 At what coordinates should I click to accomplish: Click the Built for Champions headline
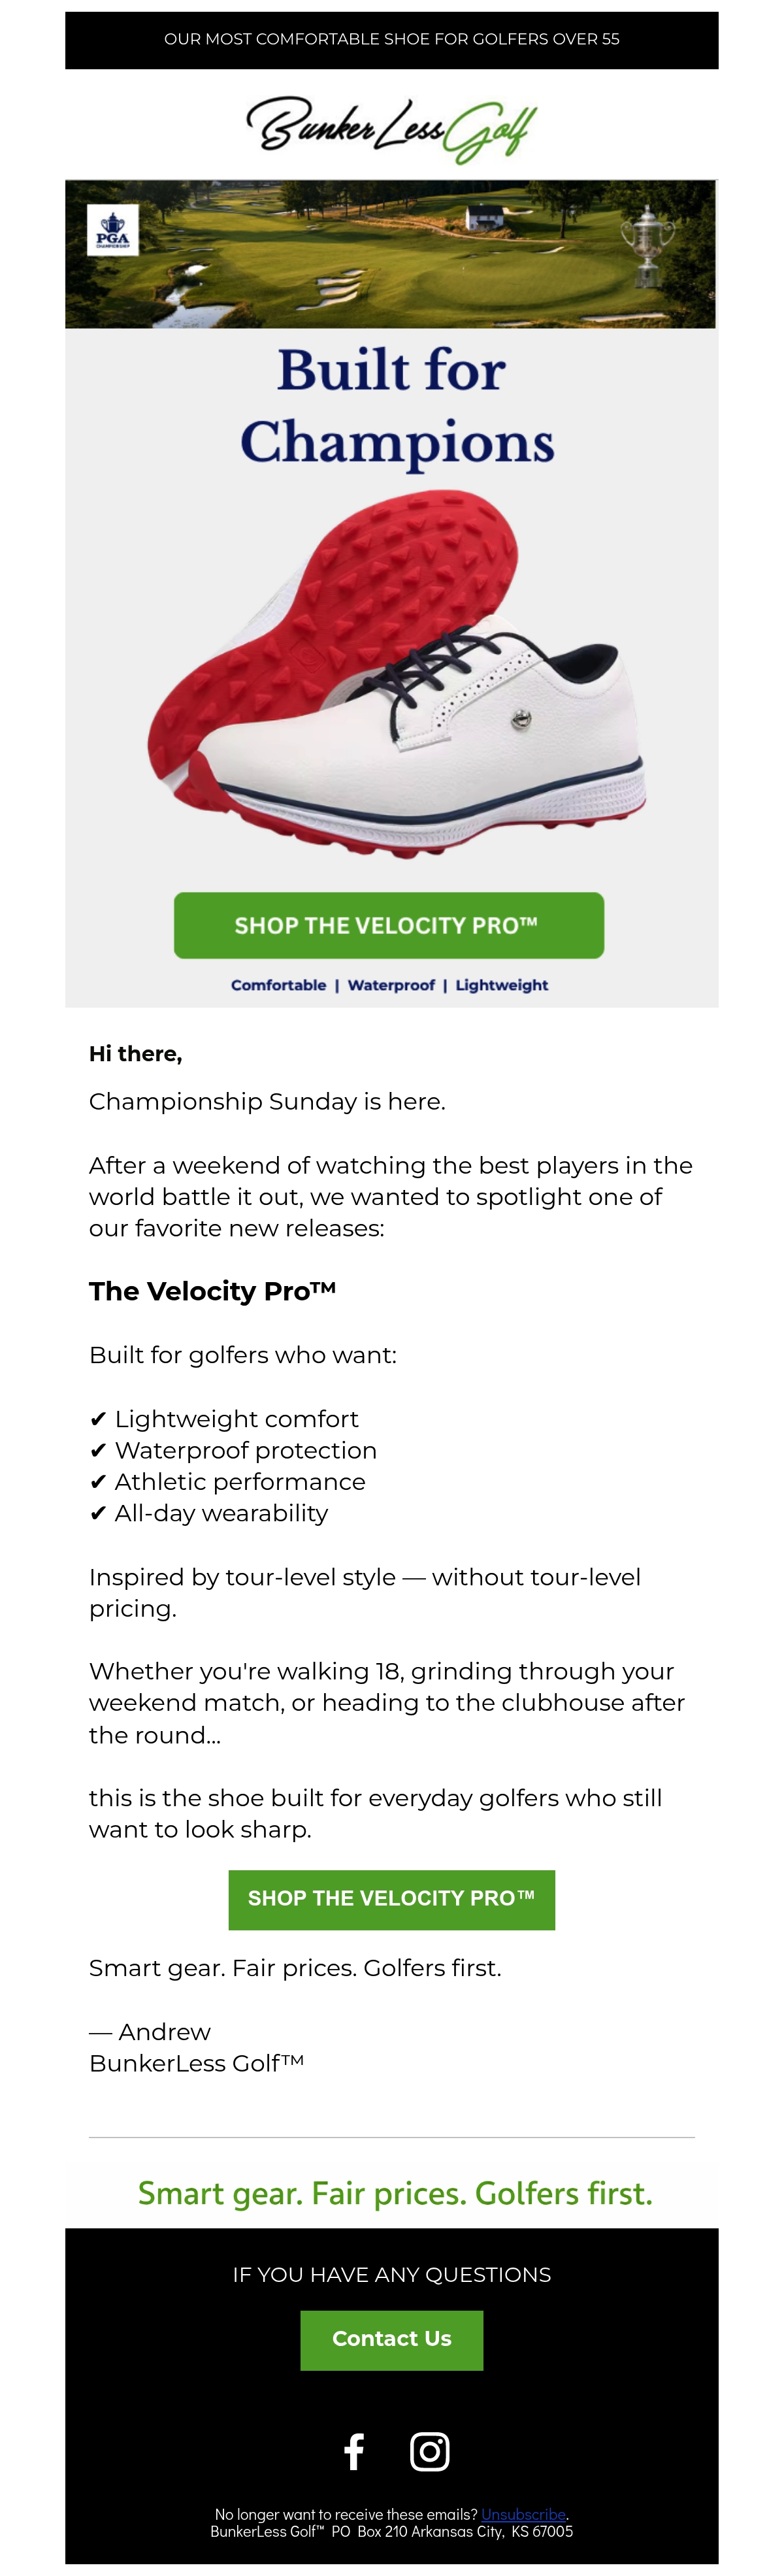tap(394, 406)
